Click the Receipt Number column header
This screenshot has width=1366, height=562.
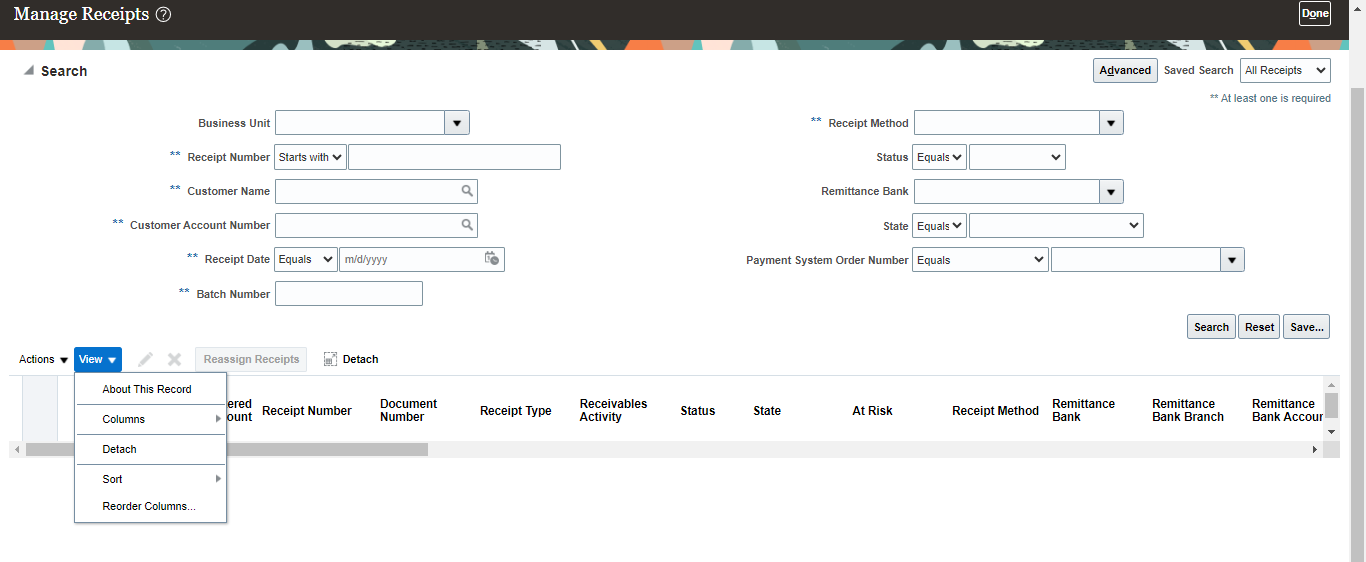[x=307, y=411]
